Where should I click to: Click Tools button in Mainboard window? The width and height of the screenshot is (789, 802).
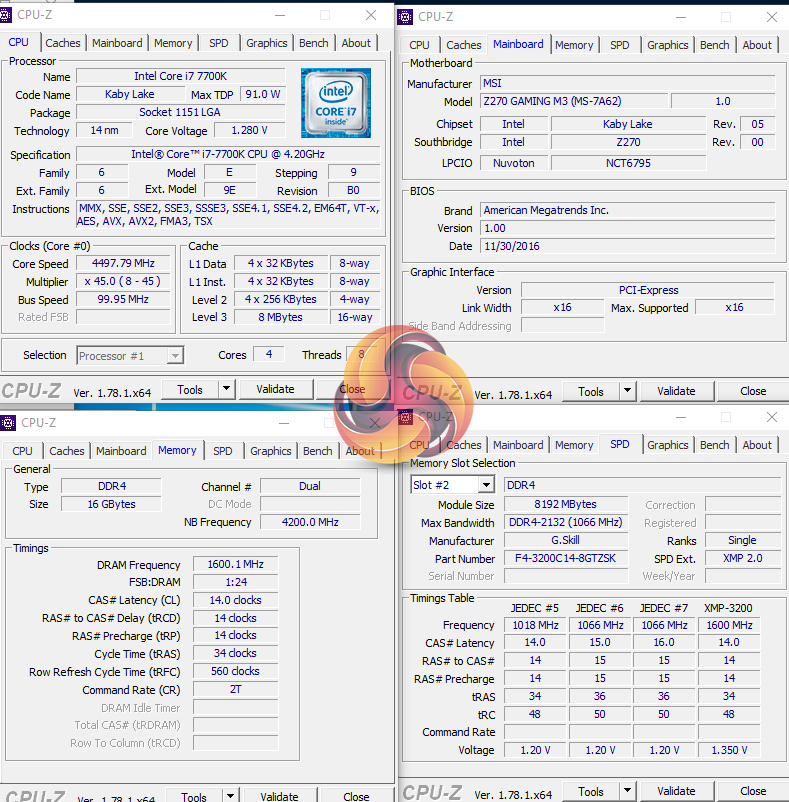pyautogui.click(x=591, y=391)
